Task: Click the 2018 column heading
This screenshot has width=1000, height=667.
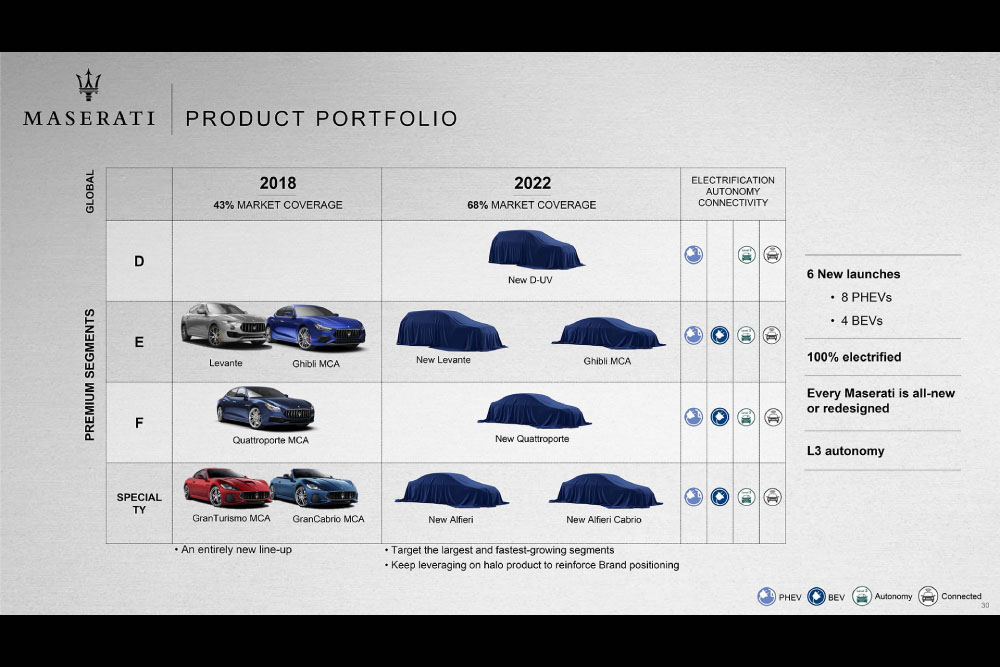Action: [277, 183]
